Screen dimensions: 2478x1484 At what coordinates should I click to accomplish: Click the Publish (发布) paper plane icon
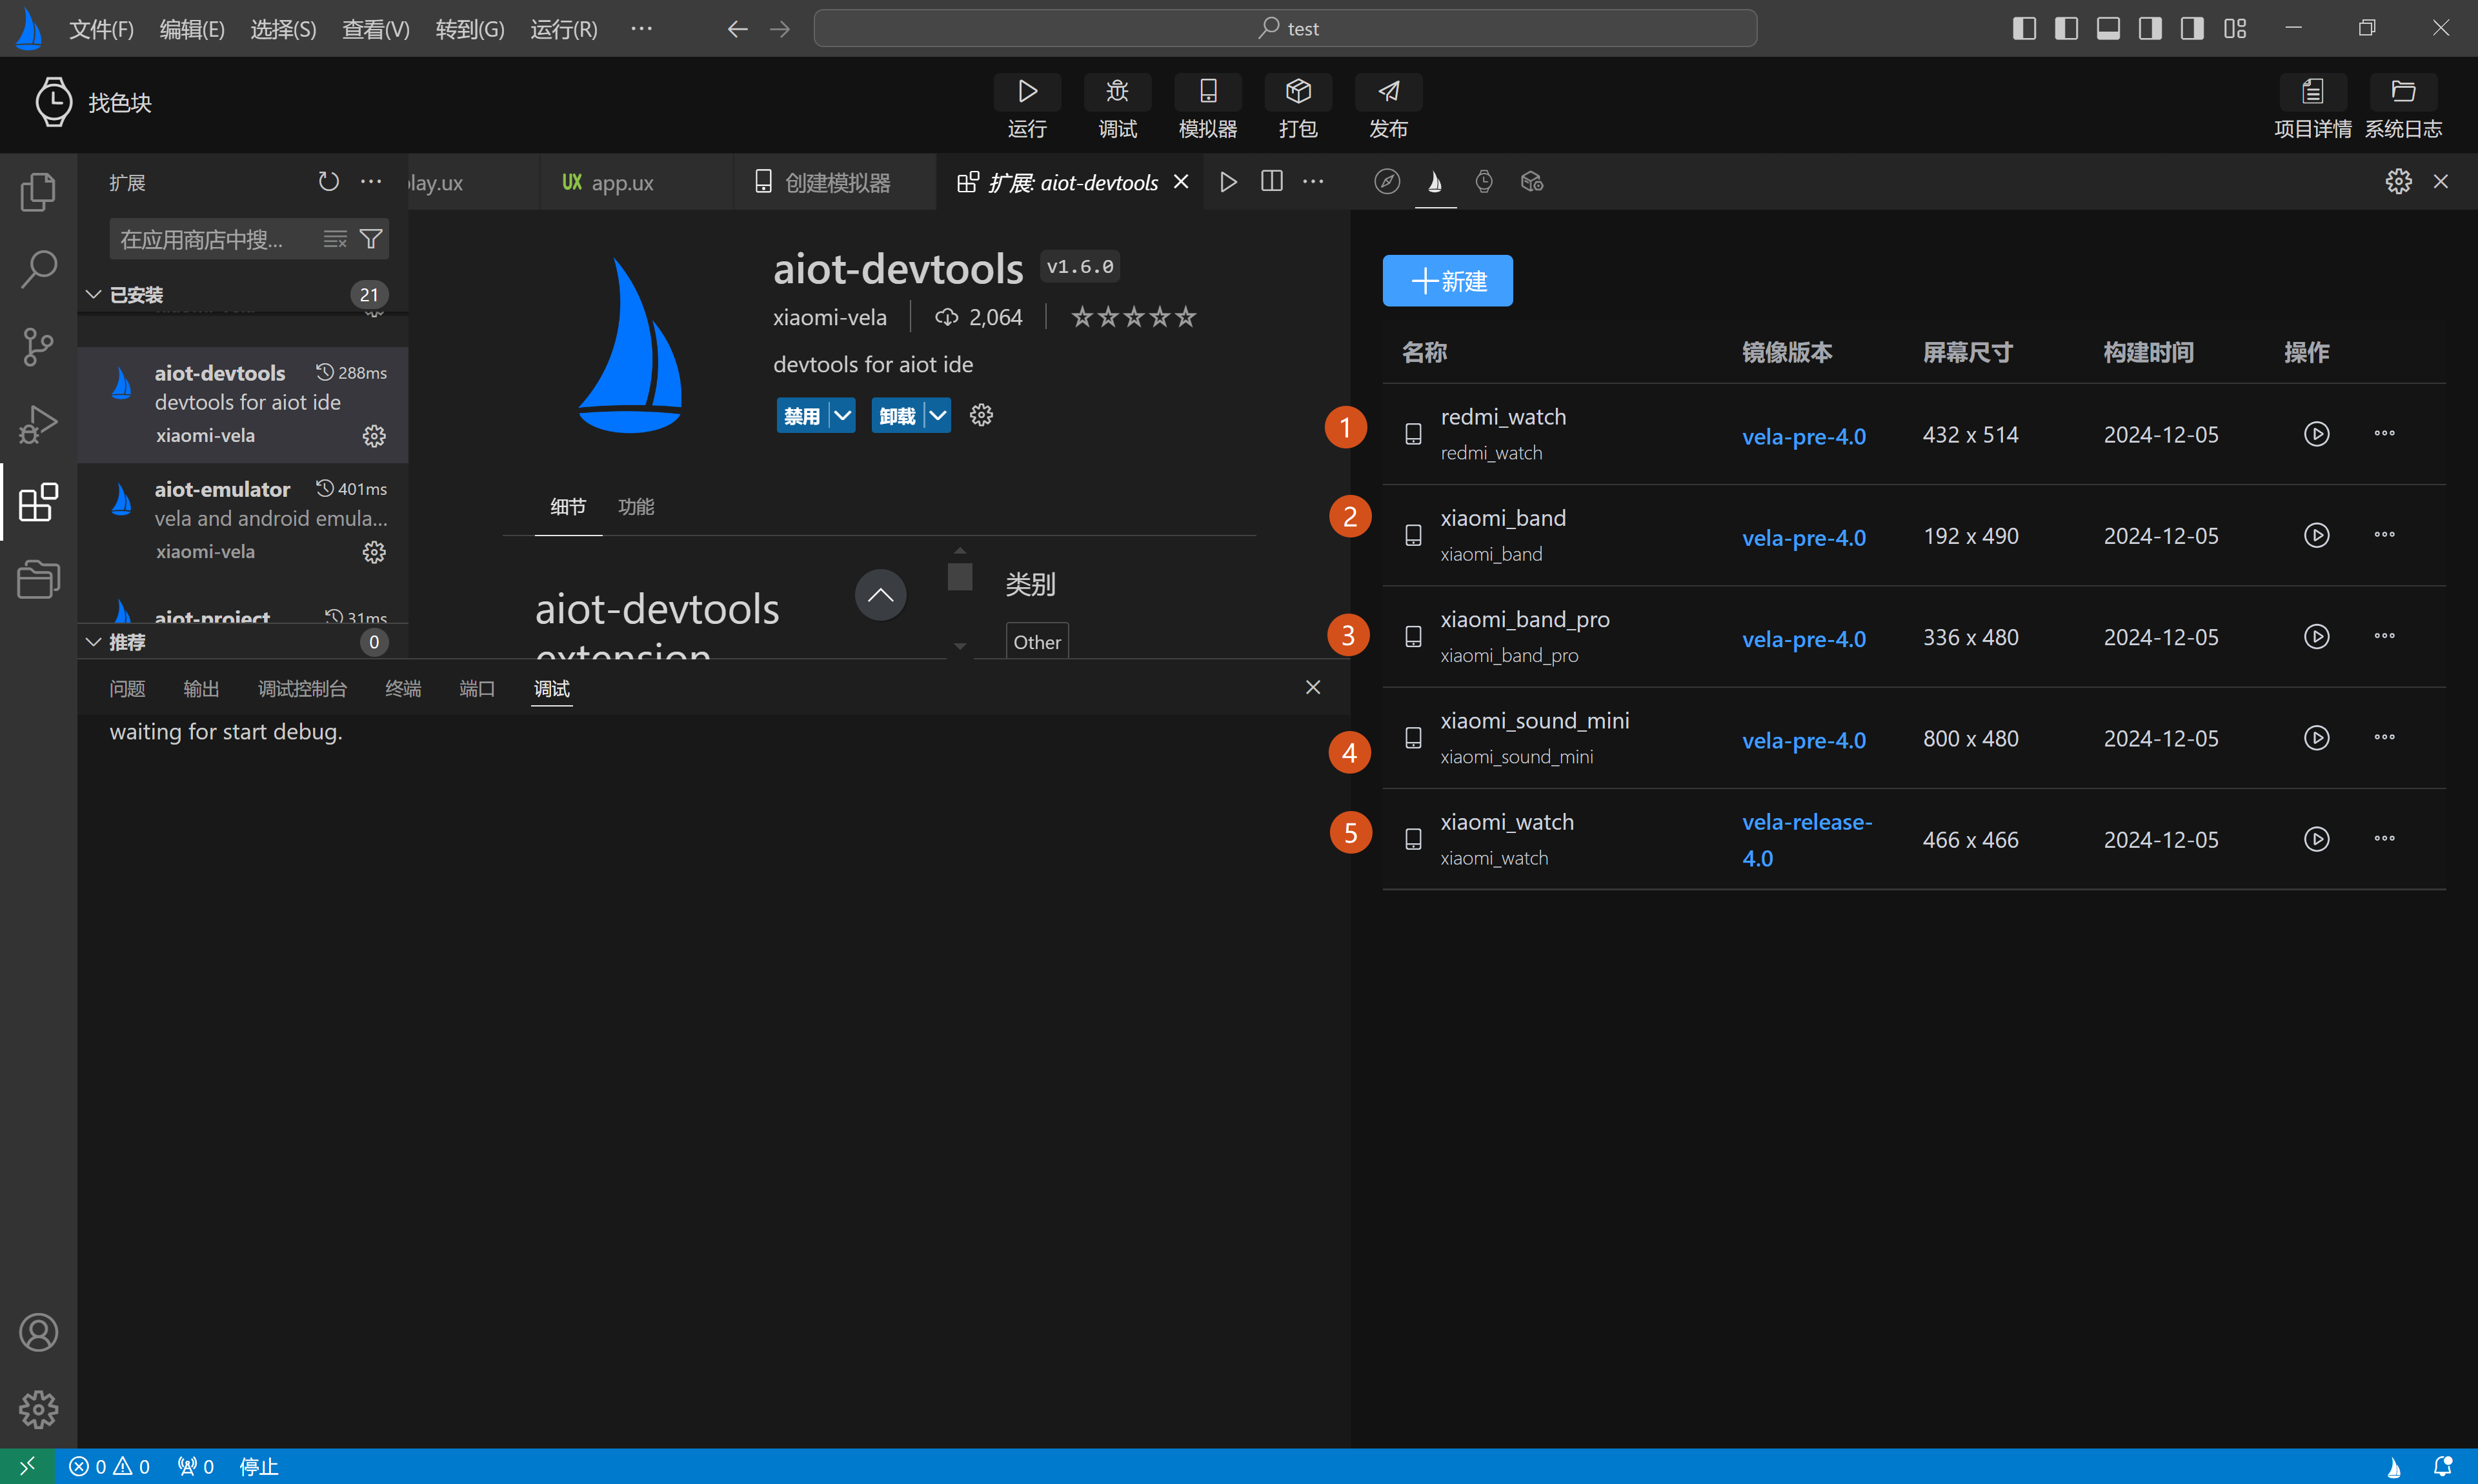1388,92
